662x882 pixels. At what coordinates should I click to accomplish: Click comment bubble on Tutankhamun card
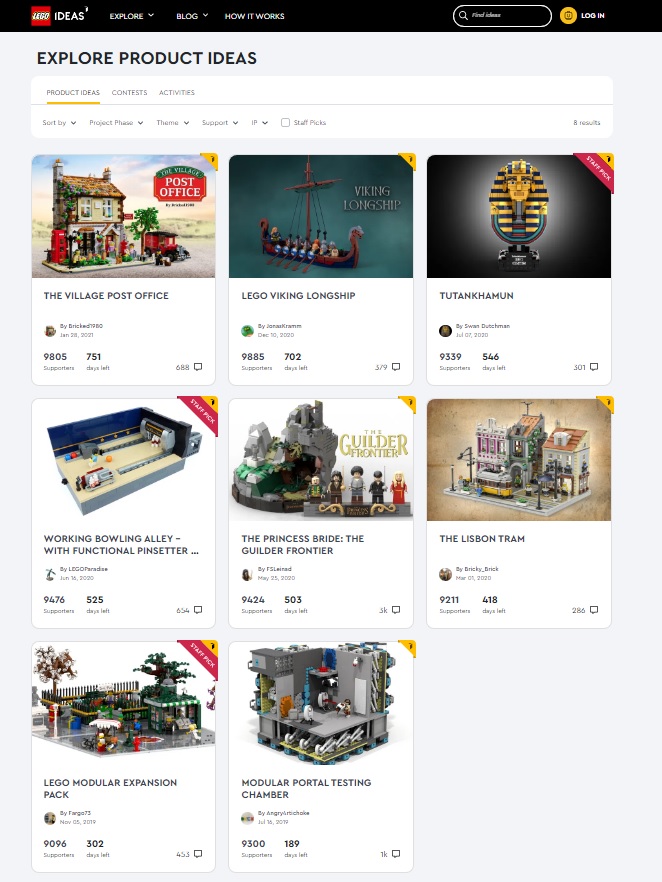594,367
